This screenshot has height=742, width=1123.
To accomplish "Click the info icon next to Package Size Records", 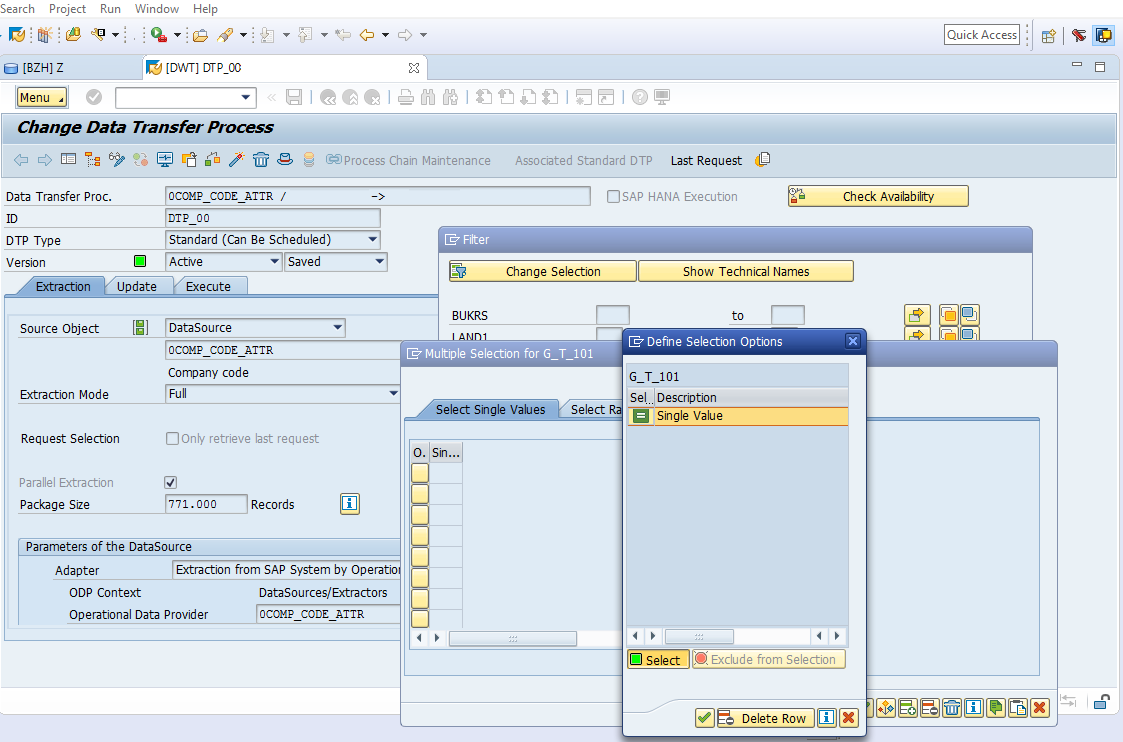I will [x=350, y=504].
